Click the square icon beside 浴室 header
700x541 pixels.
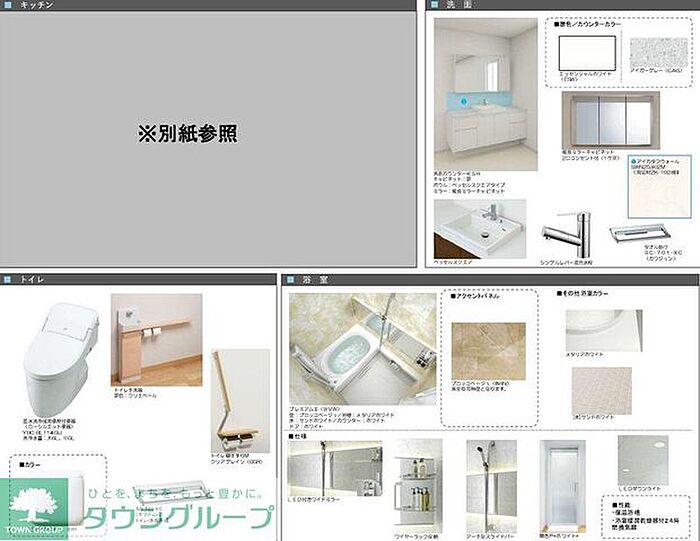click(291, 281)
